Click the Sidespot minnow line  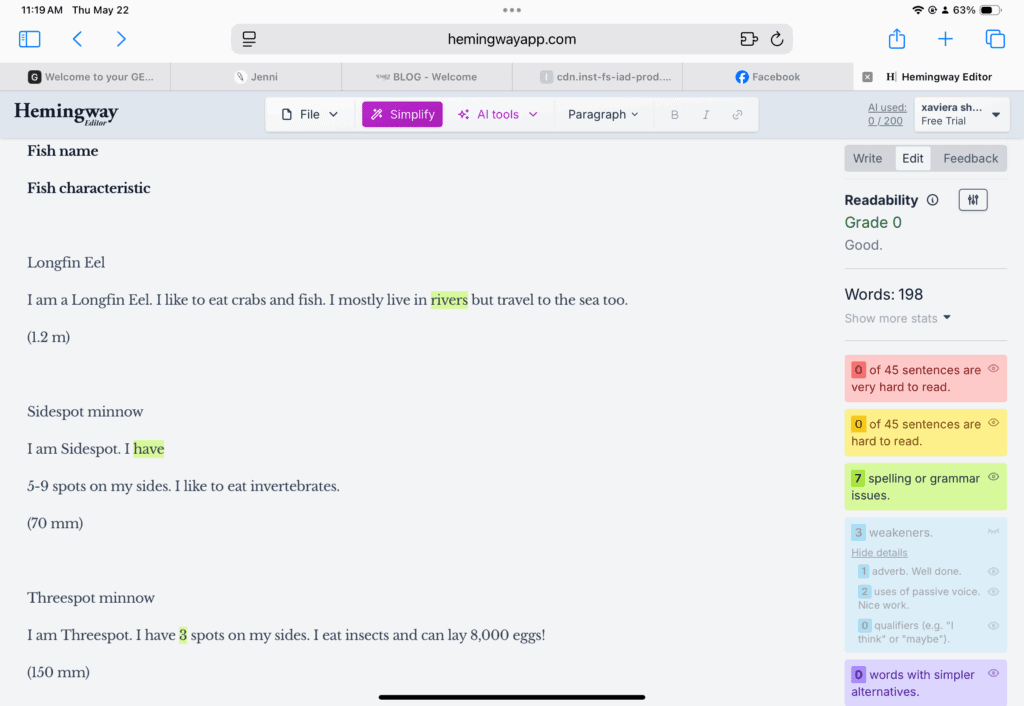coord(85,412)
